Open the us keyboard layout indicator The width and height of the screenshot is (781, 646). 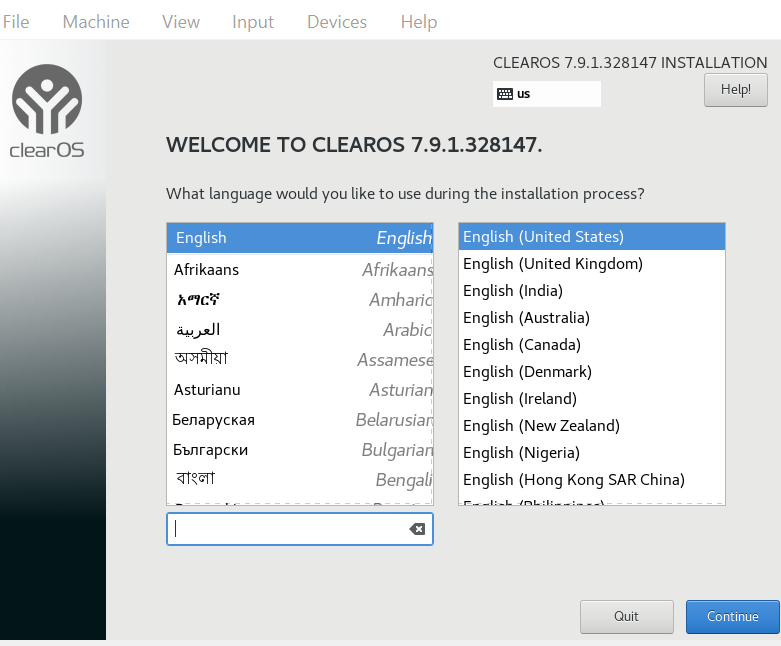coord(546,94)
